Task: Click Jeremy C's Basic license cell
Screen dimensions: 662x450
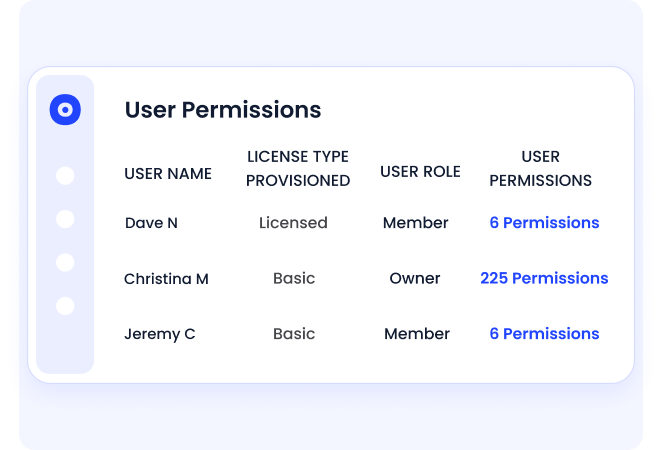Action: pyautogui.click(x=294, y=334)
